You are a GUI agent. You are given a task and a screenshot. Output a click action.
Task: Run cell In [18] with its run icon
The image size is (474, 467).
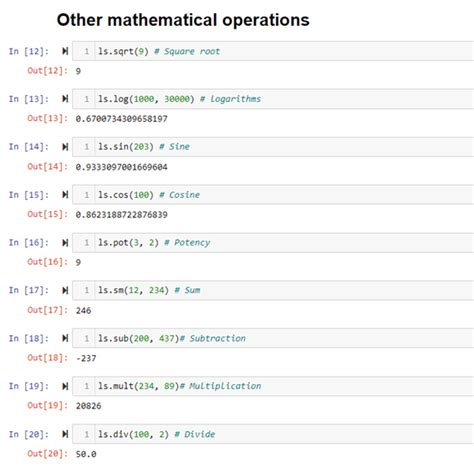pos(65,338)
